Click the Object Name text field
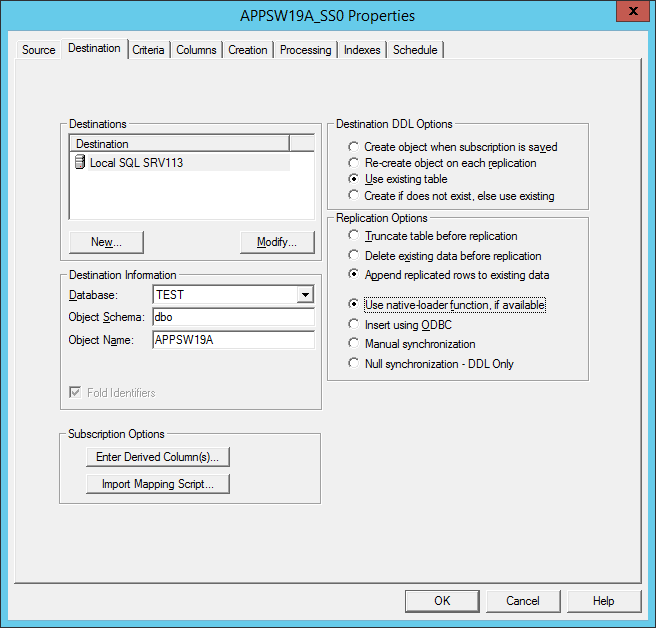Image resolution: width=656 pixels, height=628 pixels. [232, 340]
